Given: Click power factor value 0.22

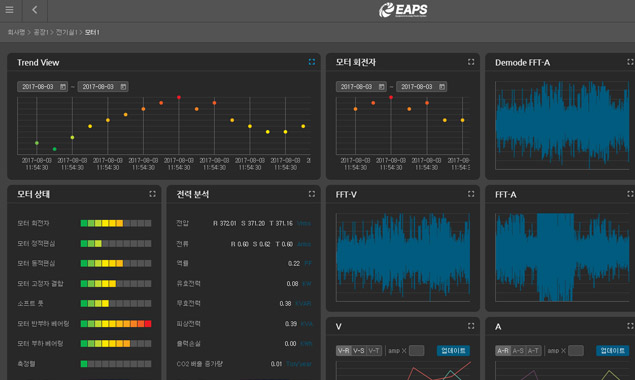Looking at the screenshot, I should click(294, 263).
